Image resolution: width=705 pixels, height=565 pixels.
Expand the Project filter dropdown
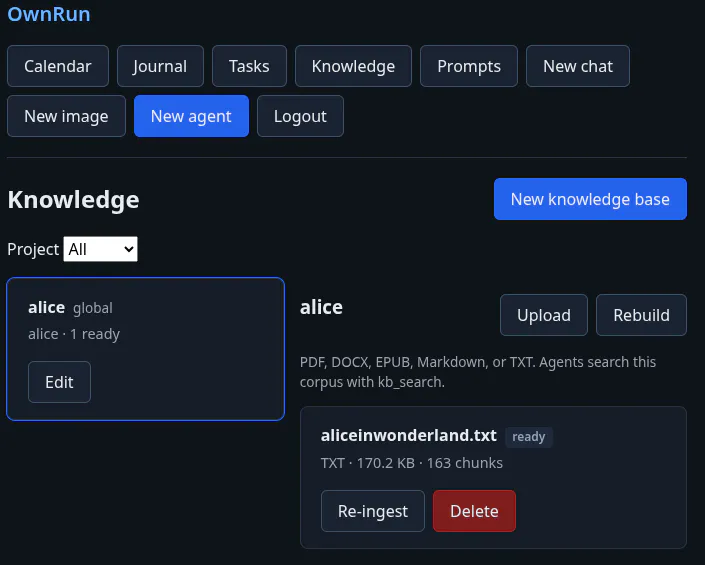[100, 249]
